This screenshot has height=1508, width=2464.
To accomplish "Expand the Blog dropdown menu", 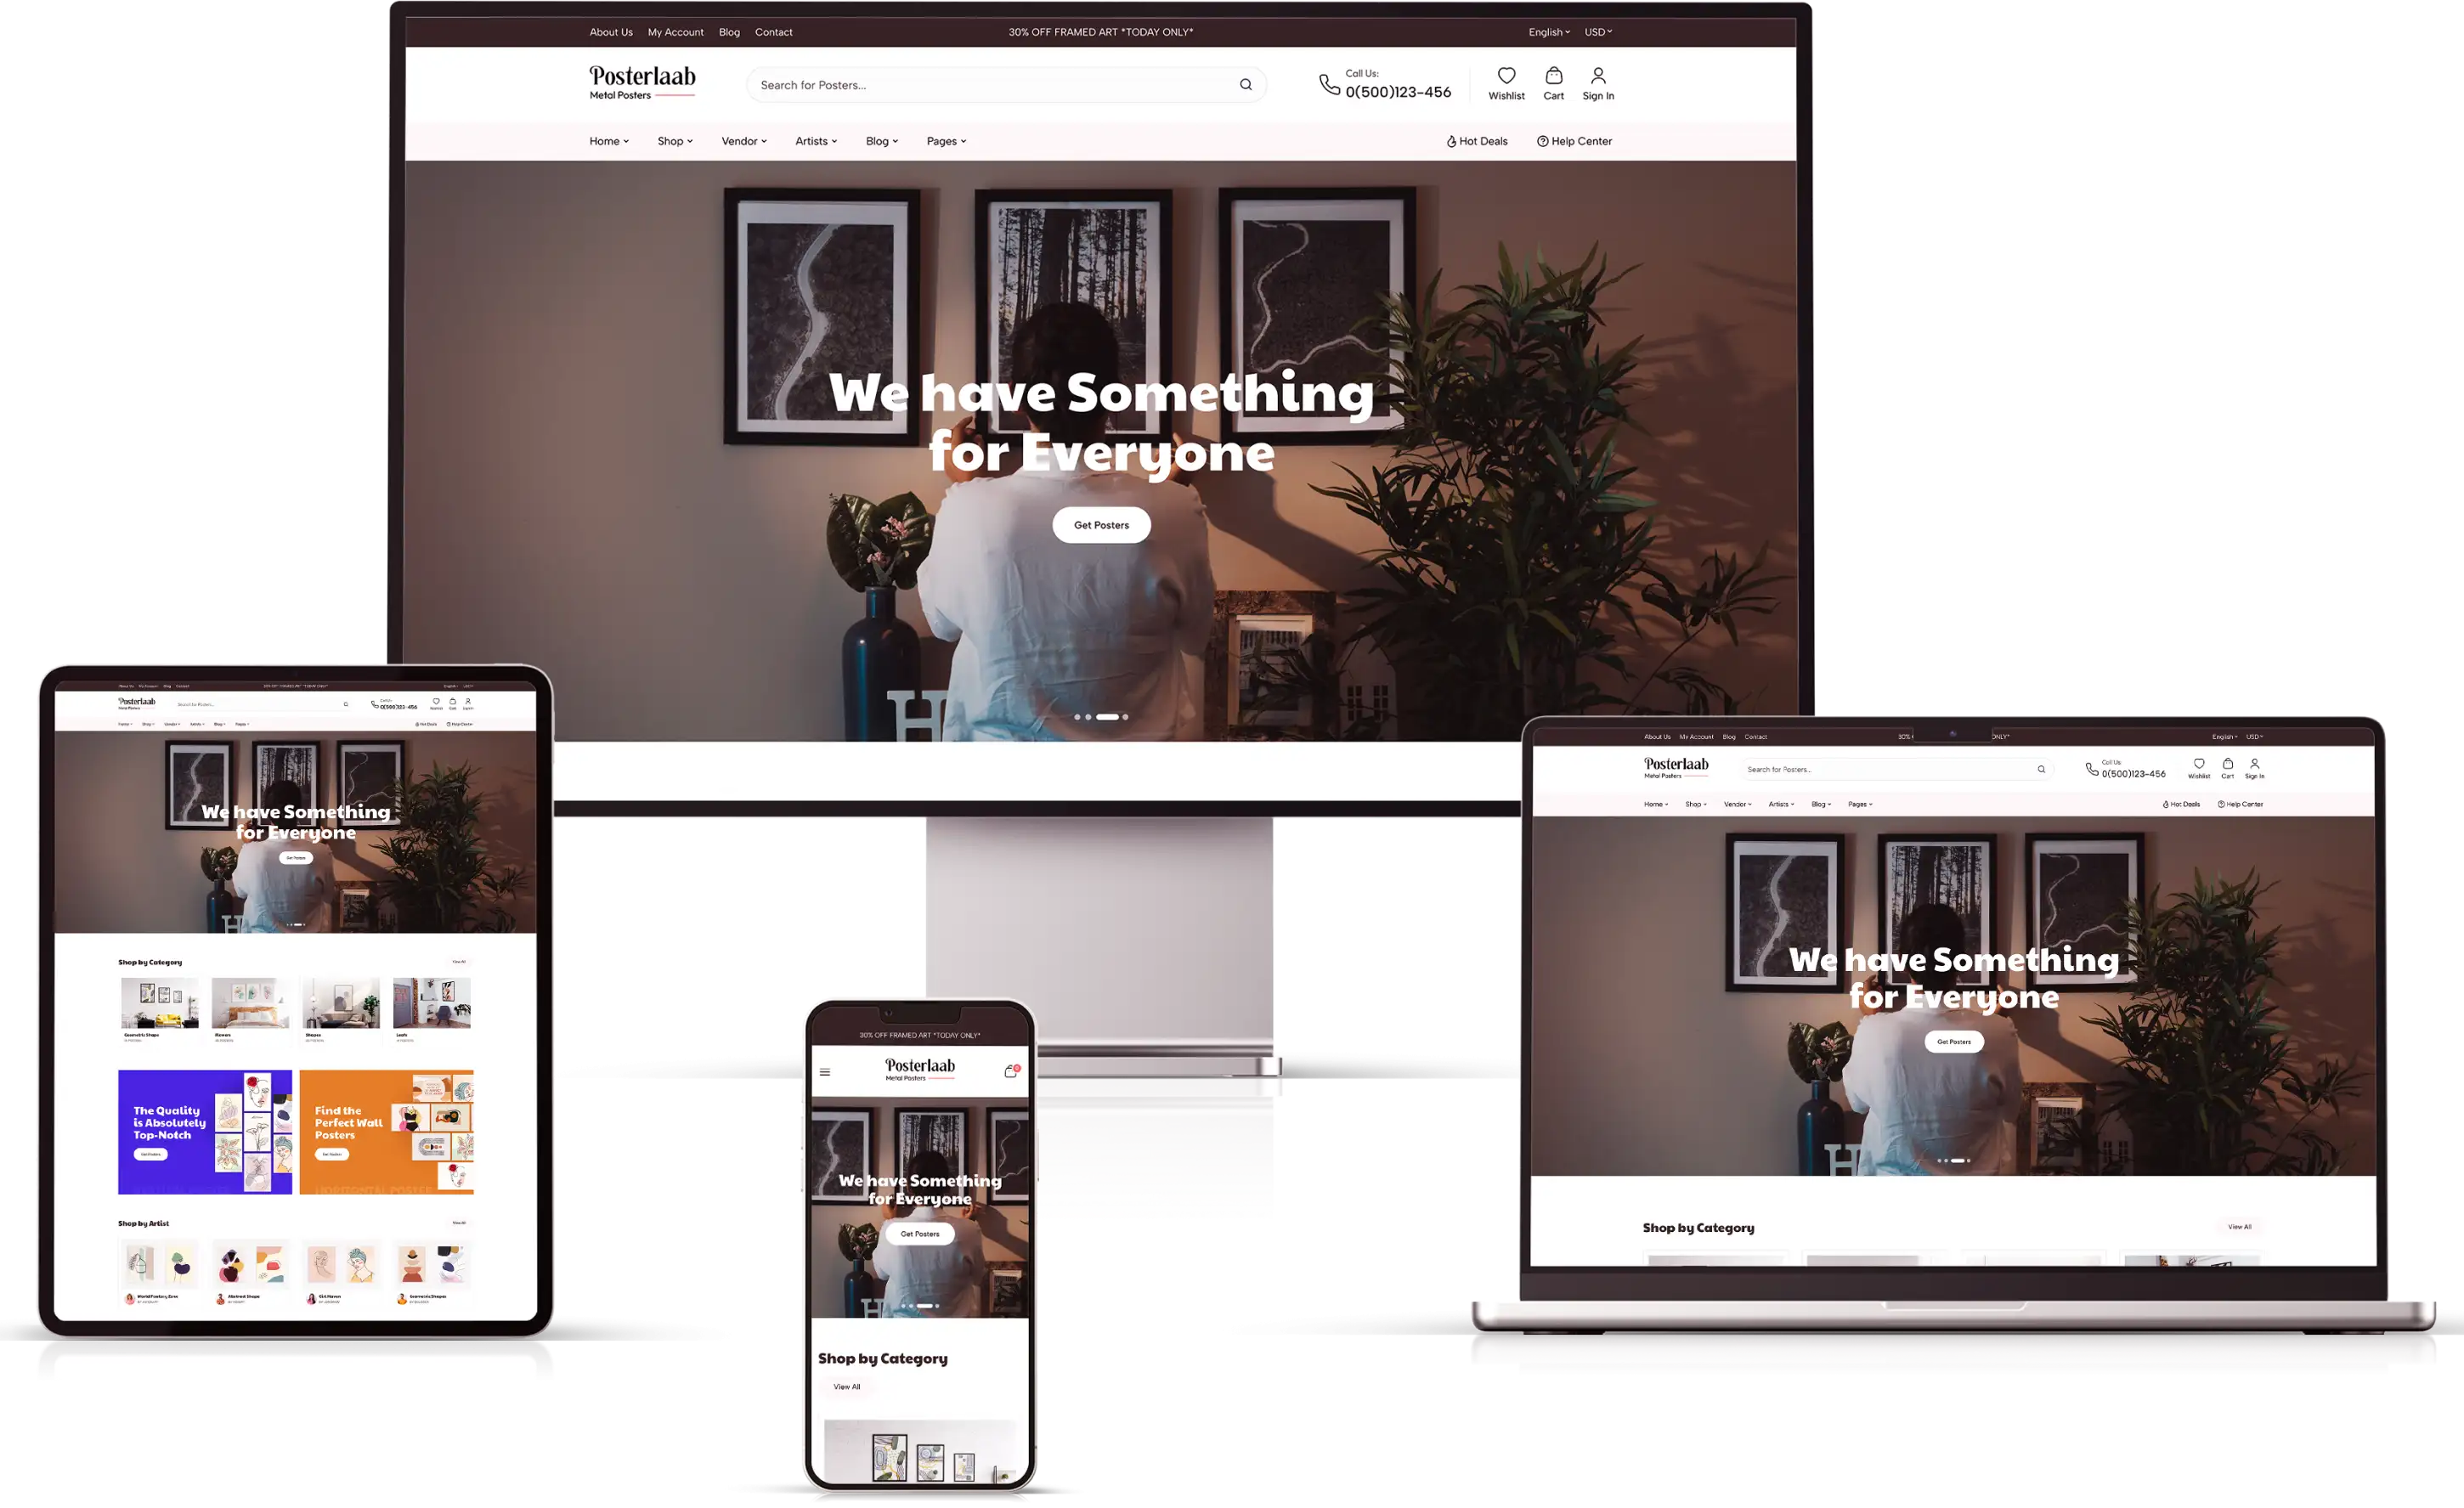I will coord(882,141).
